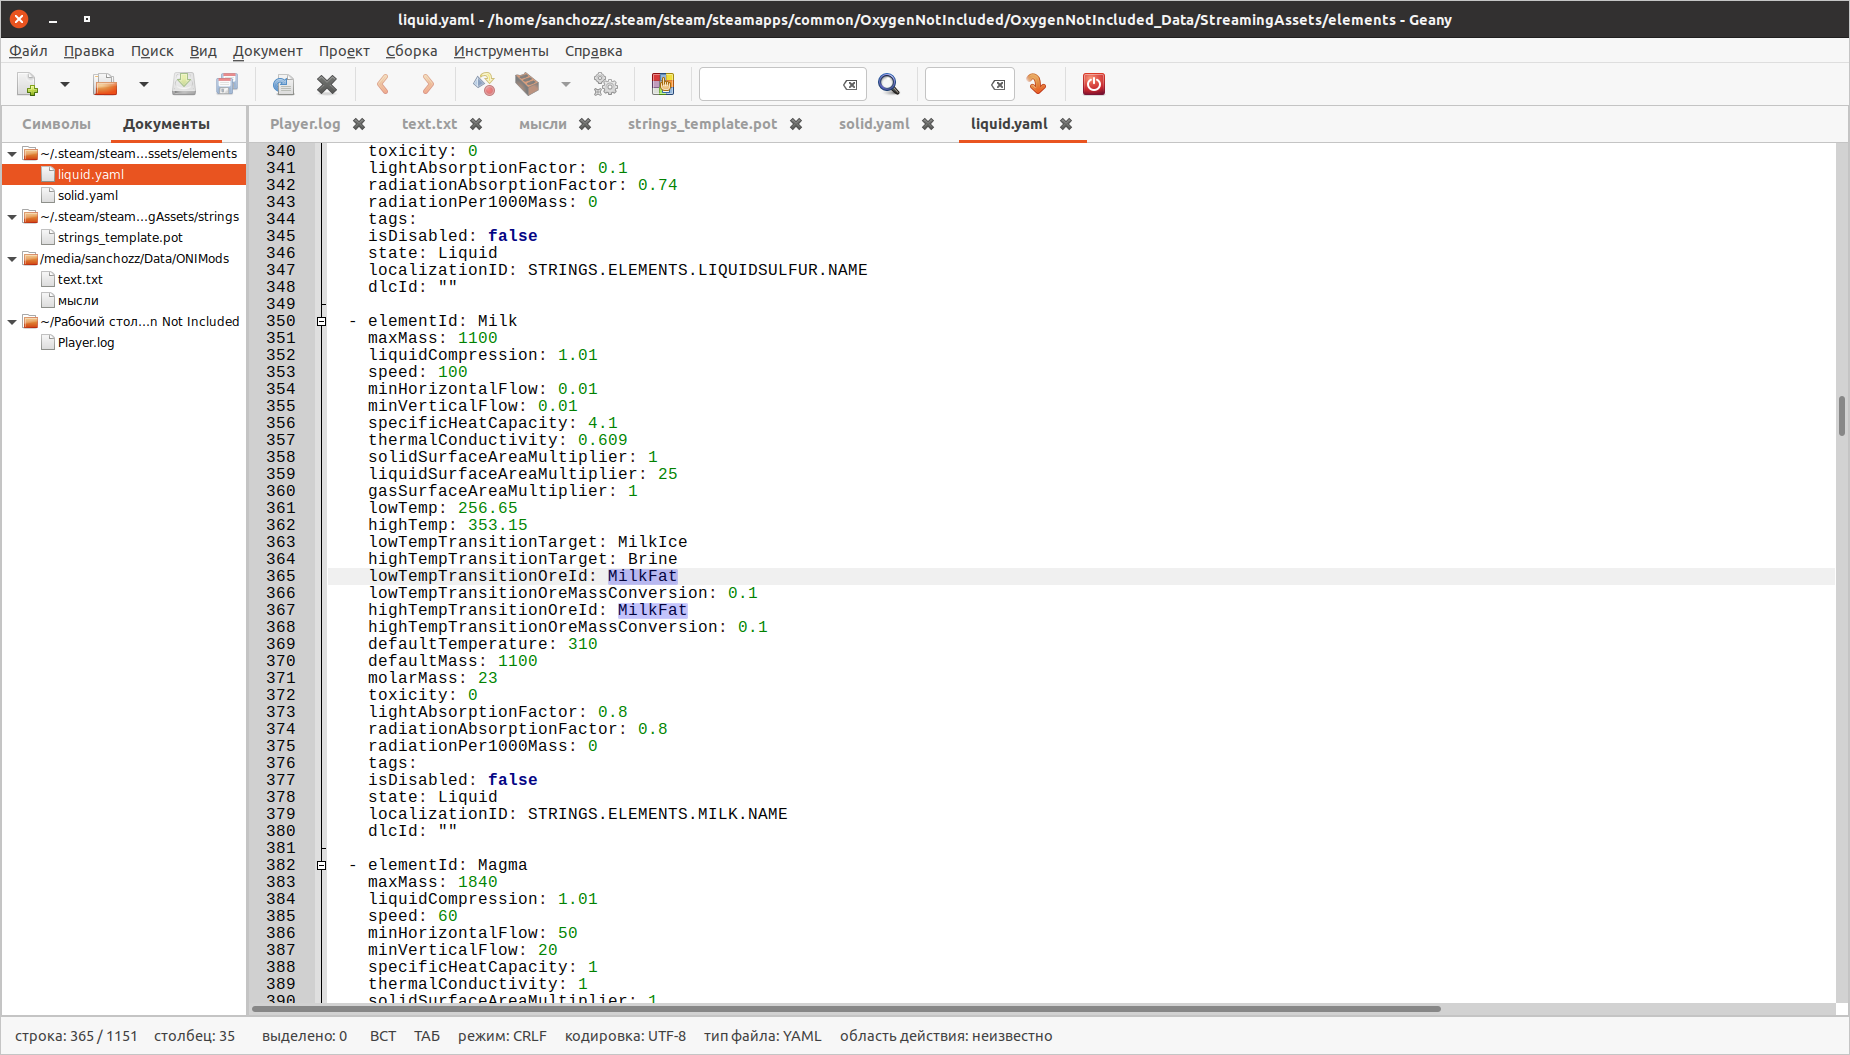Open the recent files dropdown arrow
The image size is (1850, 1055).
coord(144,85)
